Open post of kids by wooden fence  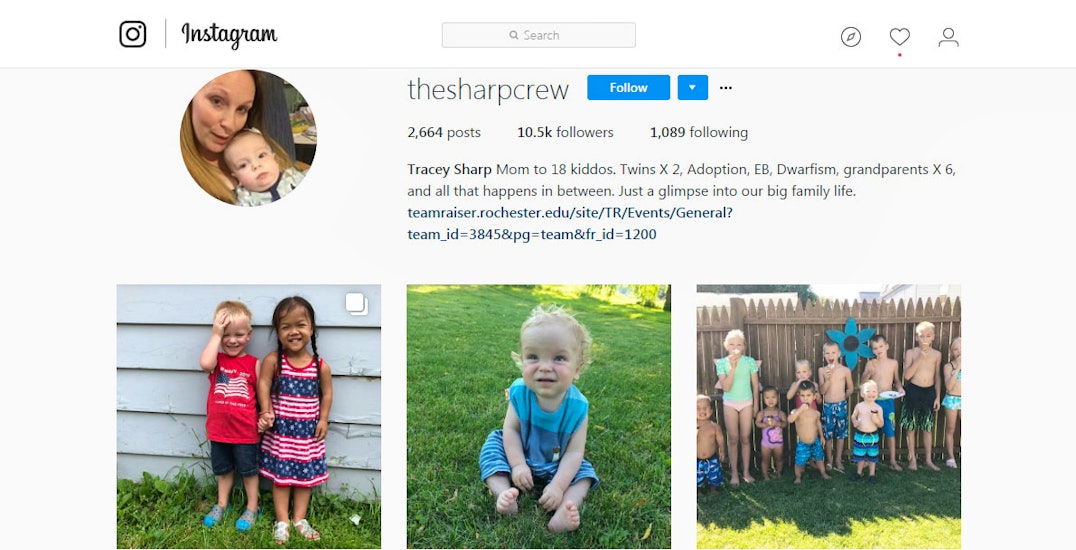(829, 416)
